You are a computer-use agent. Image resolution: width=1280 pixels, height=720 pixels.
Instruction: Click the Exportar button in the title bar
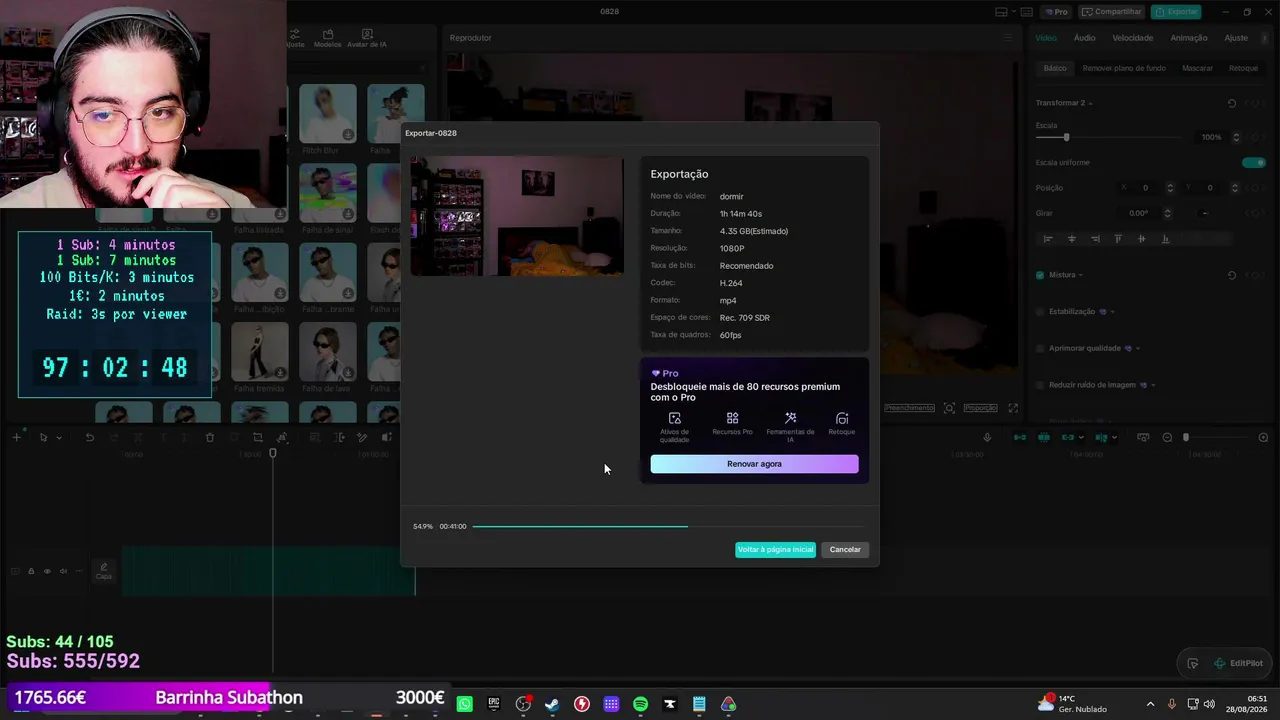click(x=1176, y=12)
